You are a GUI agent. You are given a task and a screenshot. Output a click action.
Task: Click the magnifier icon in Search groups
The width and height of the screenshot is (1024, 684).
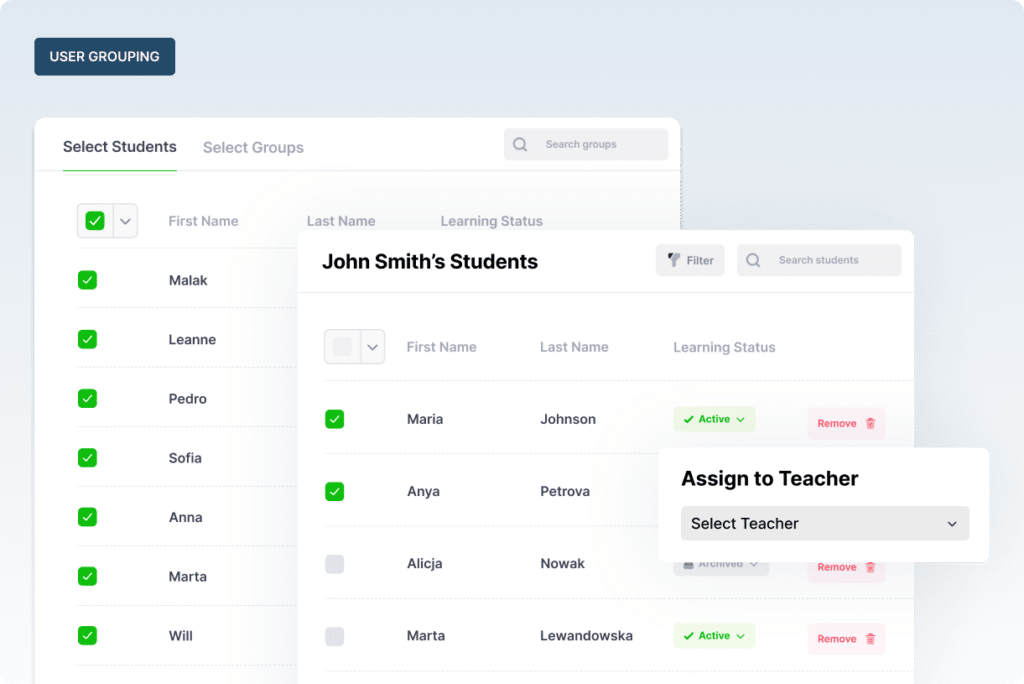coord(520,144)
